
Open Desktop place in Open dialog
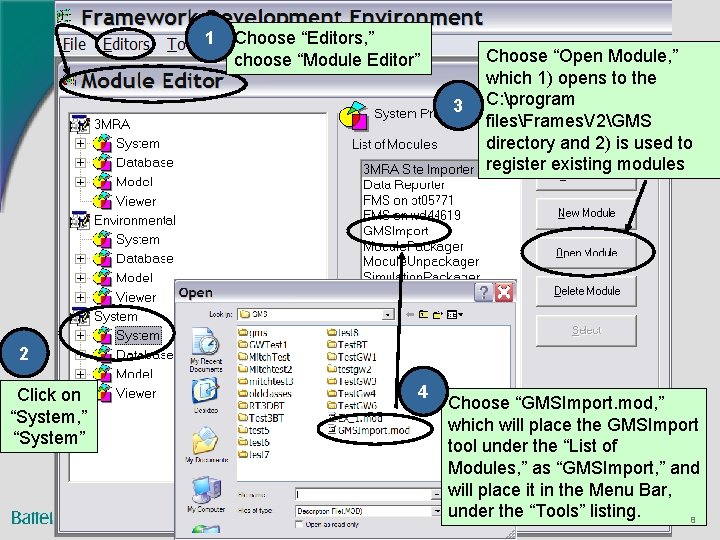coord(205,395)
